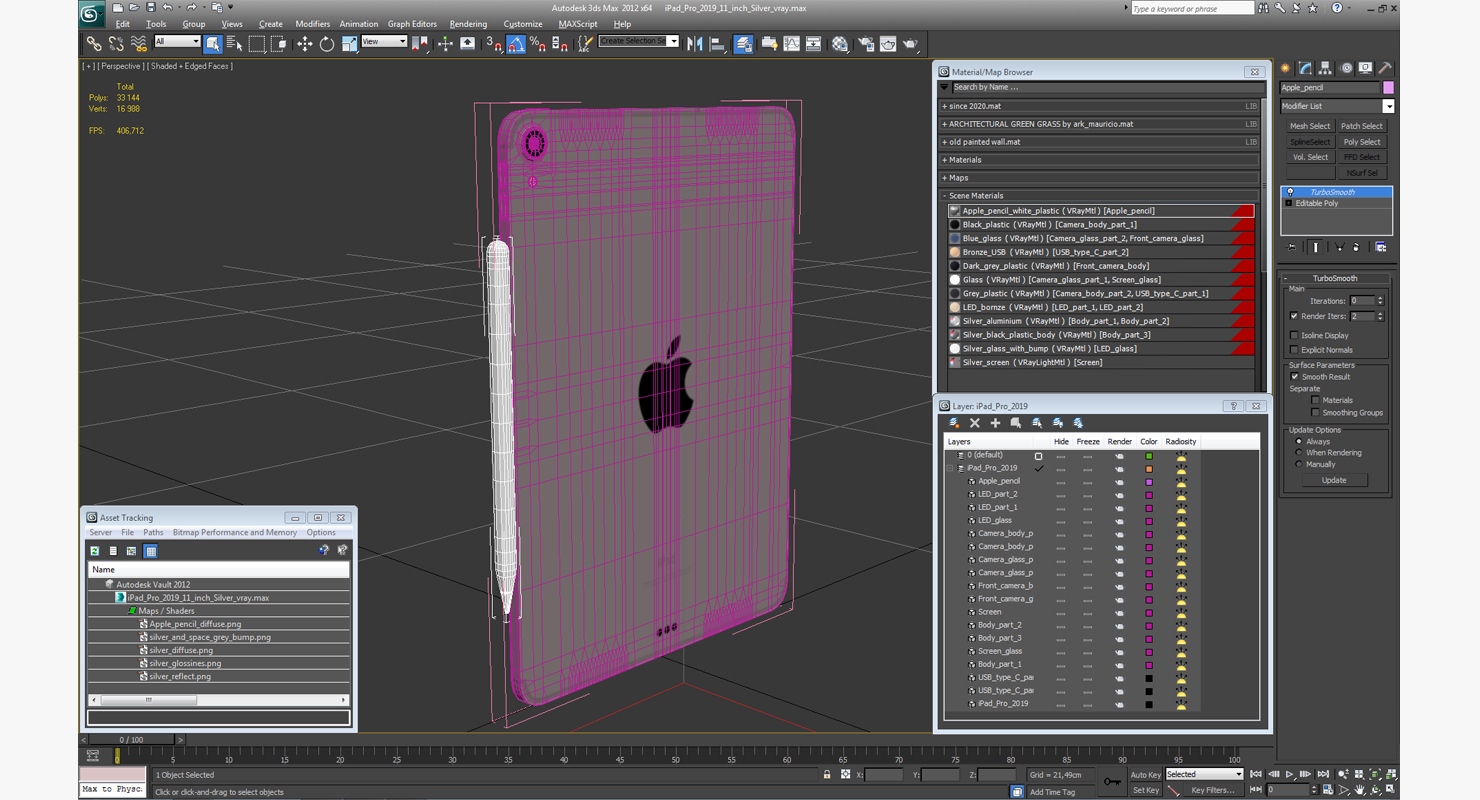The image size is (1480, 800).
Task: Switch to Hierarchy command panel tab
Action: pos(1325,68)
